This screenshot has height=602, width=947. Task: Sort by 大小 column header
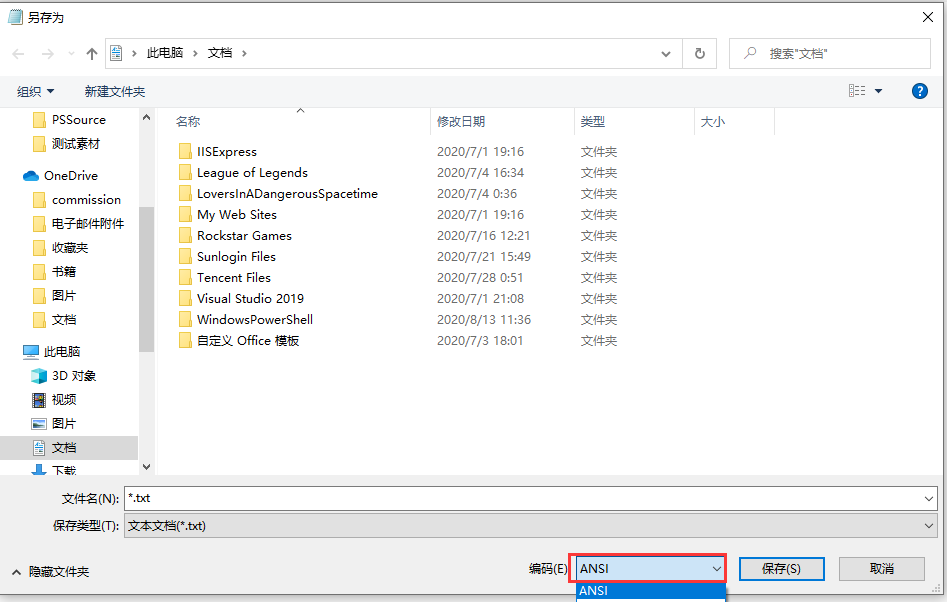click(x=713, y=122)
